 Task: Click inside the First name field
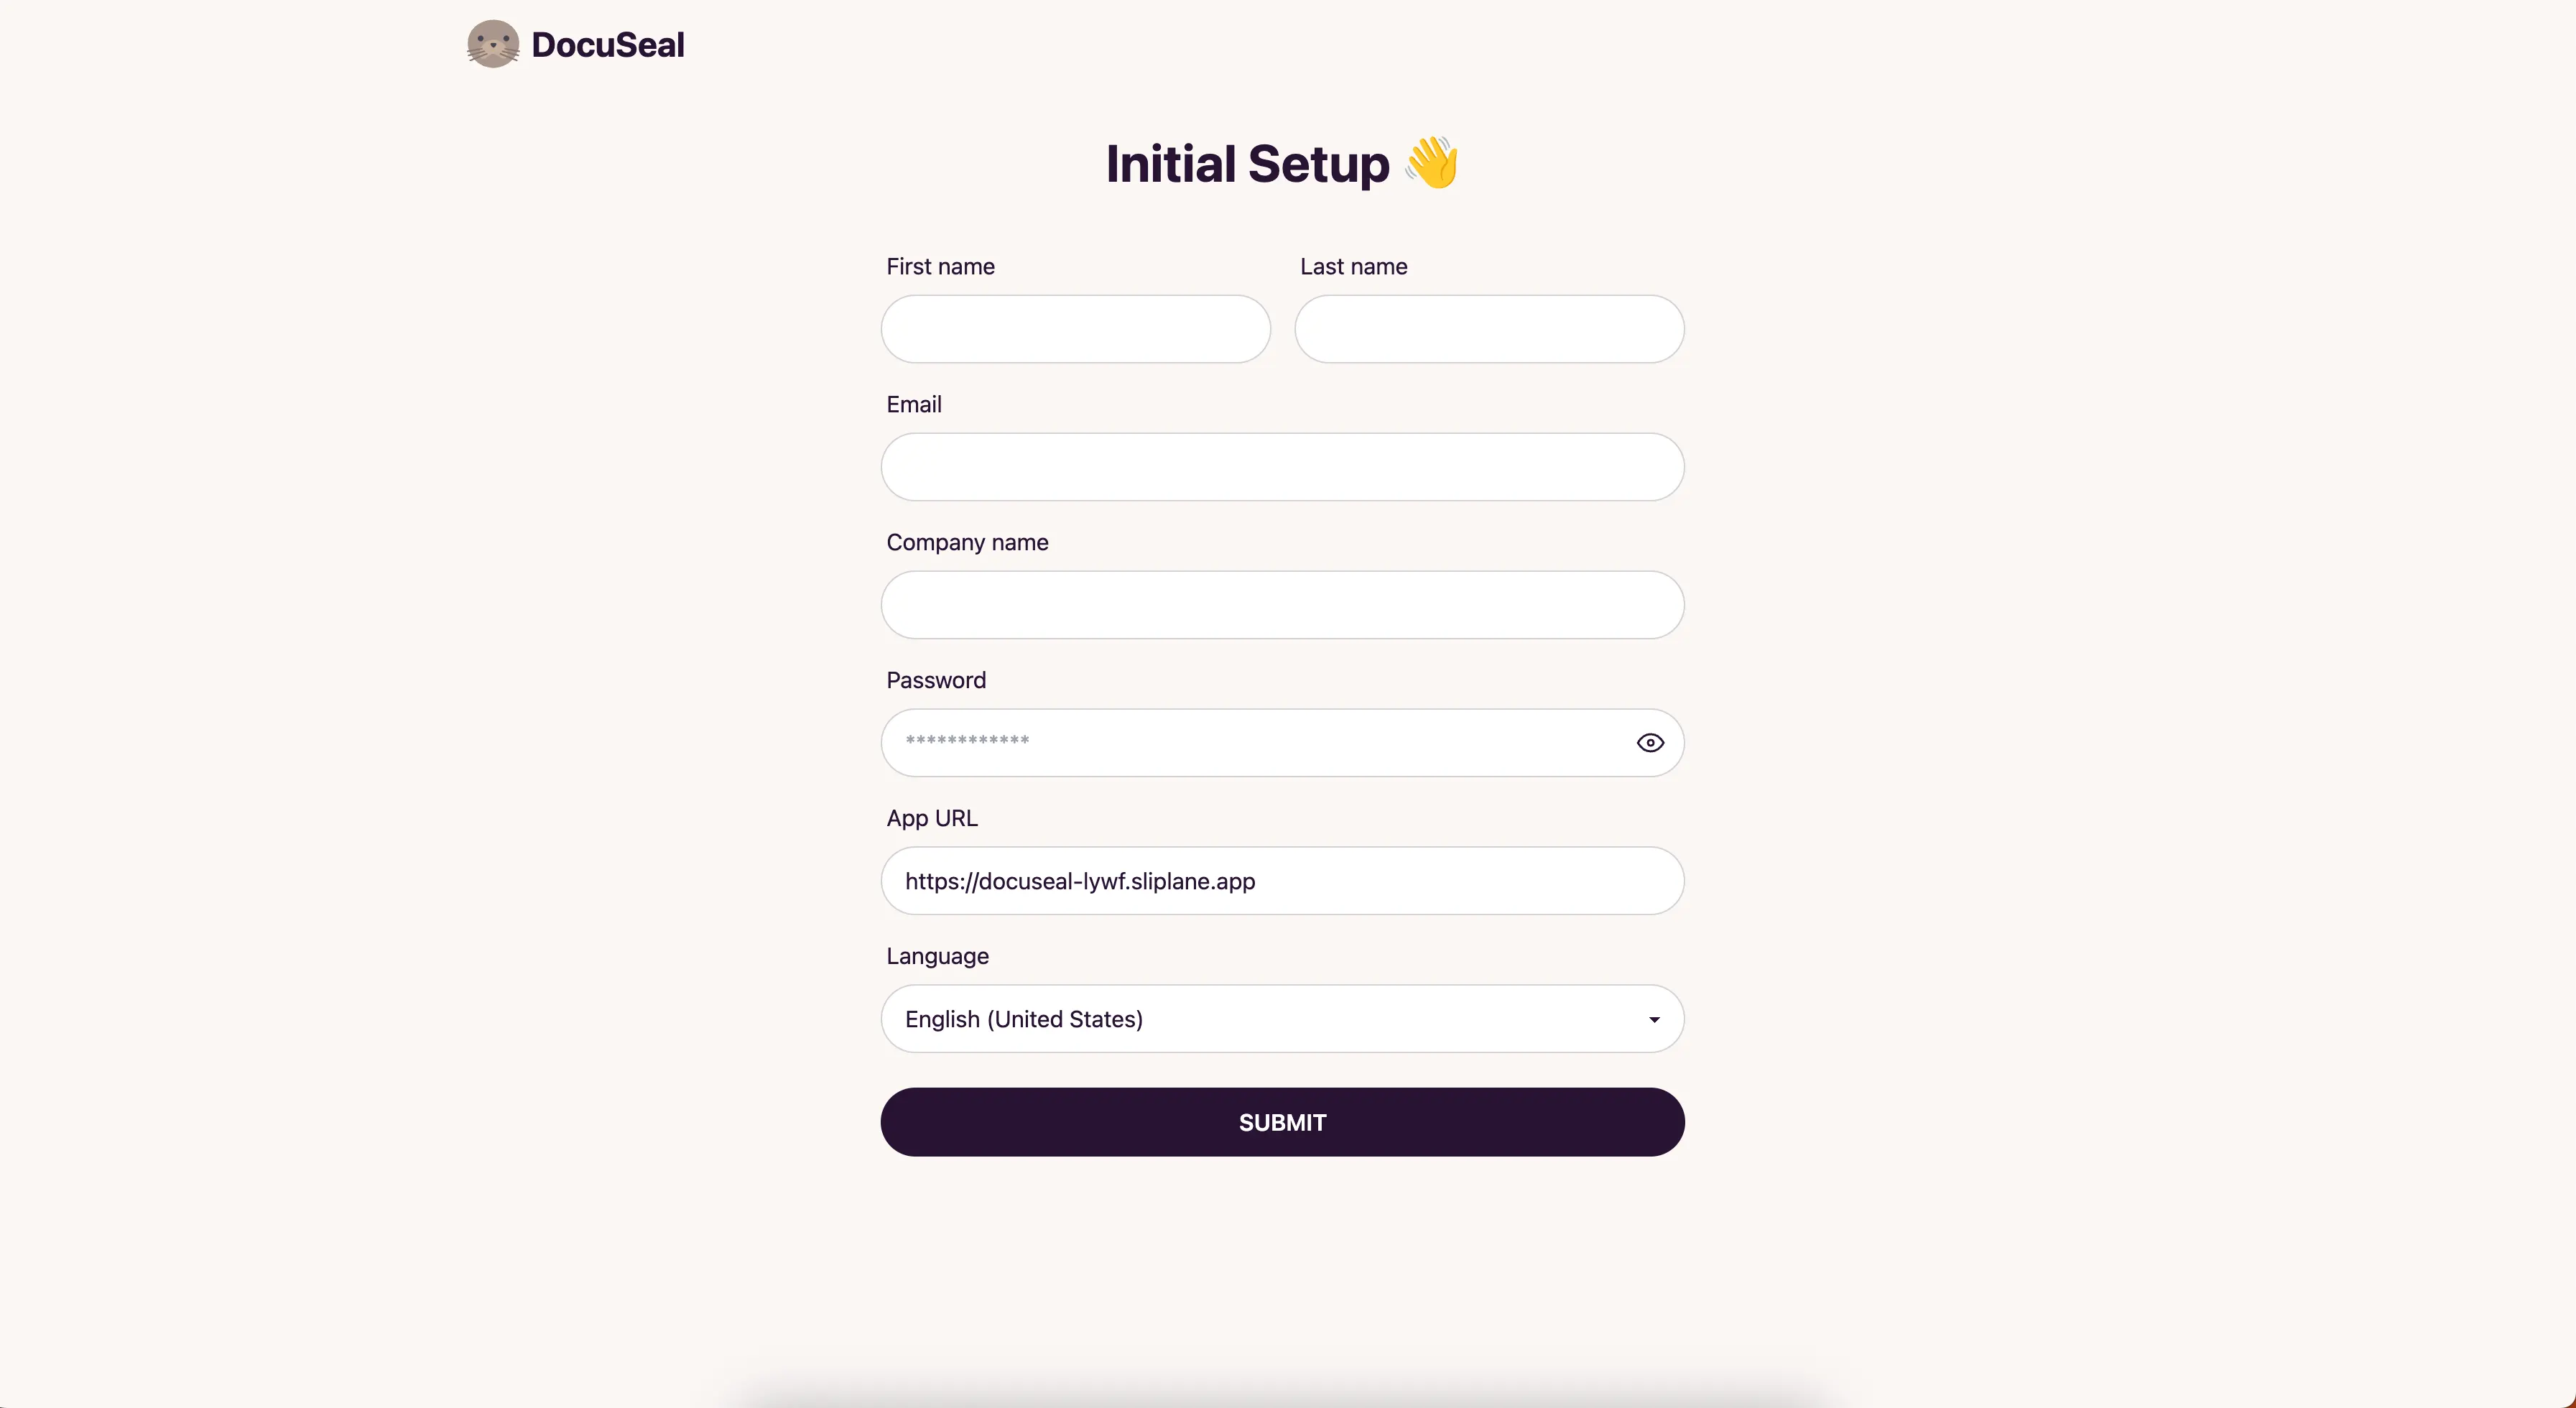[x=1074, y=329]
